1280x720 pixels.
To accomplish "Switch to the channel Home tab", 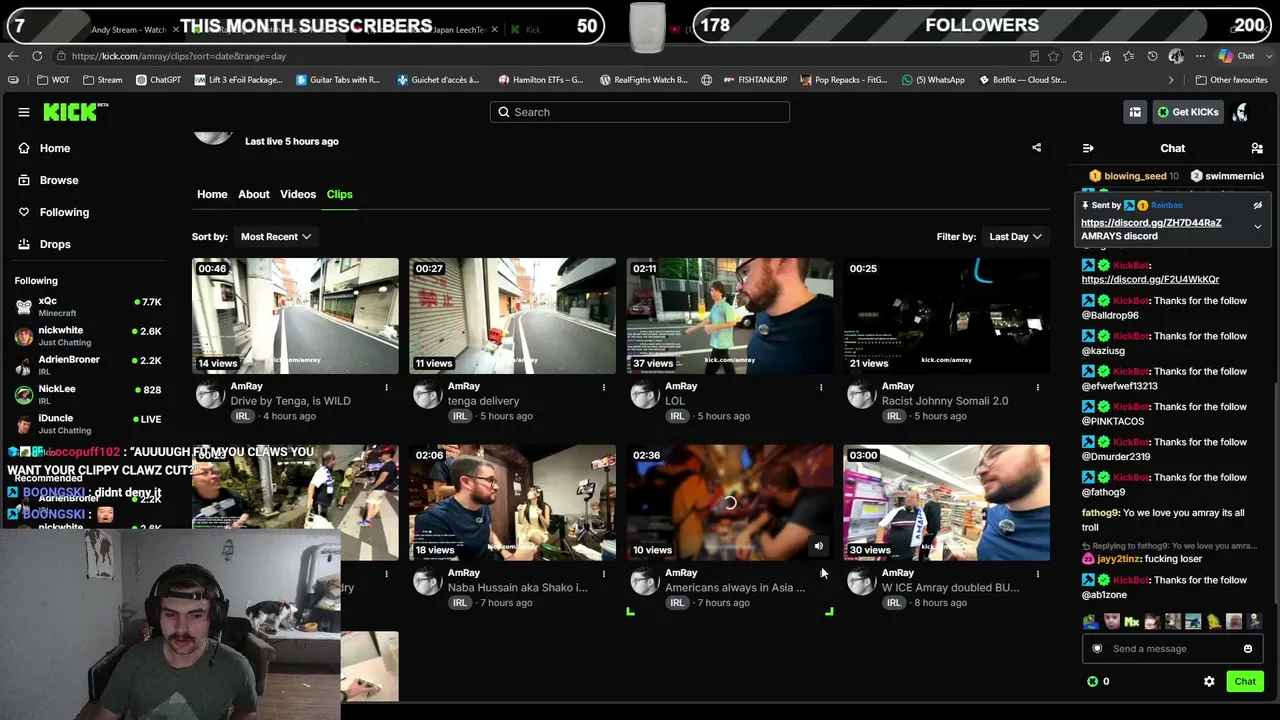I will tap(212, 194).
